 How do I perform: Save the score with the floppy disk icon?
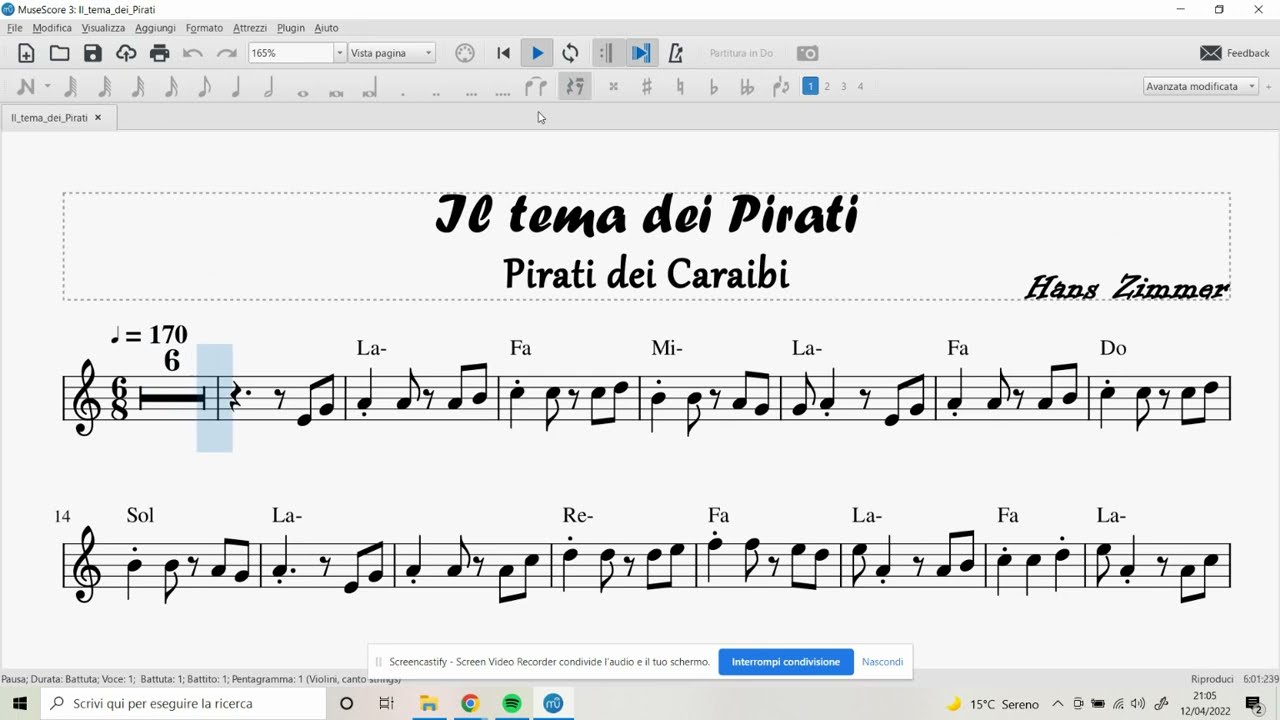tap(93, 53)
